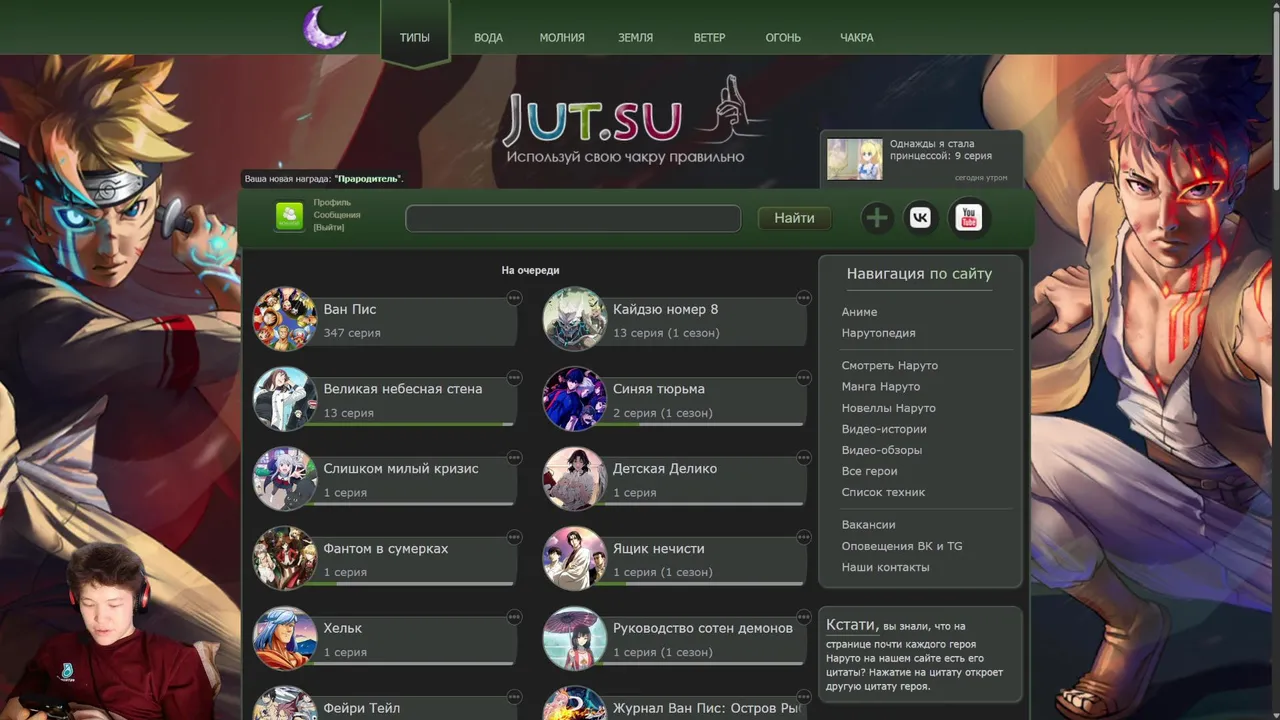Select the ЗЕМЛЯ menu item
1280x720 pixels.
coord(635,37)
